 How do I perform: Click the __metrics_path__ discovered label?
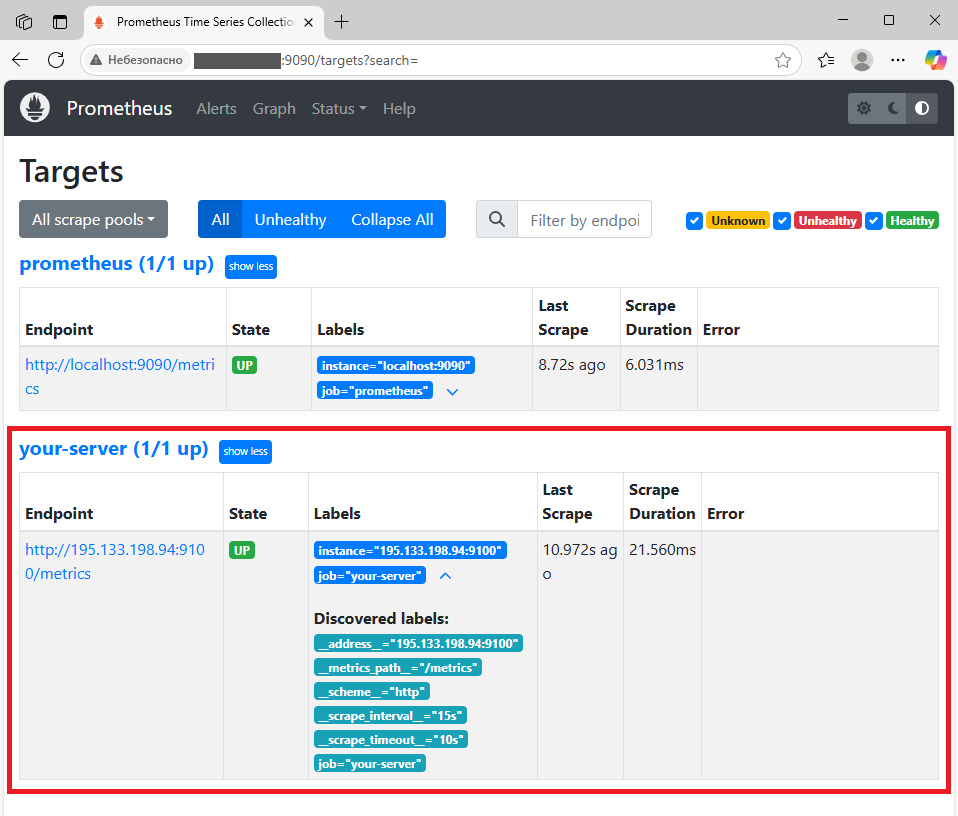(x=398, y=668)
